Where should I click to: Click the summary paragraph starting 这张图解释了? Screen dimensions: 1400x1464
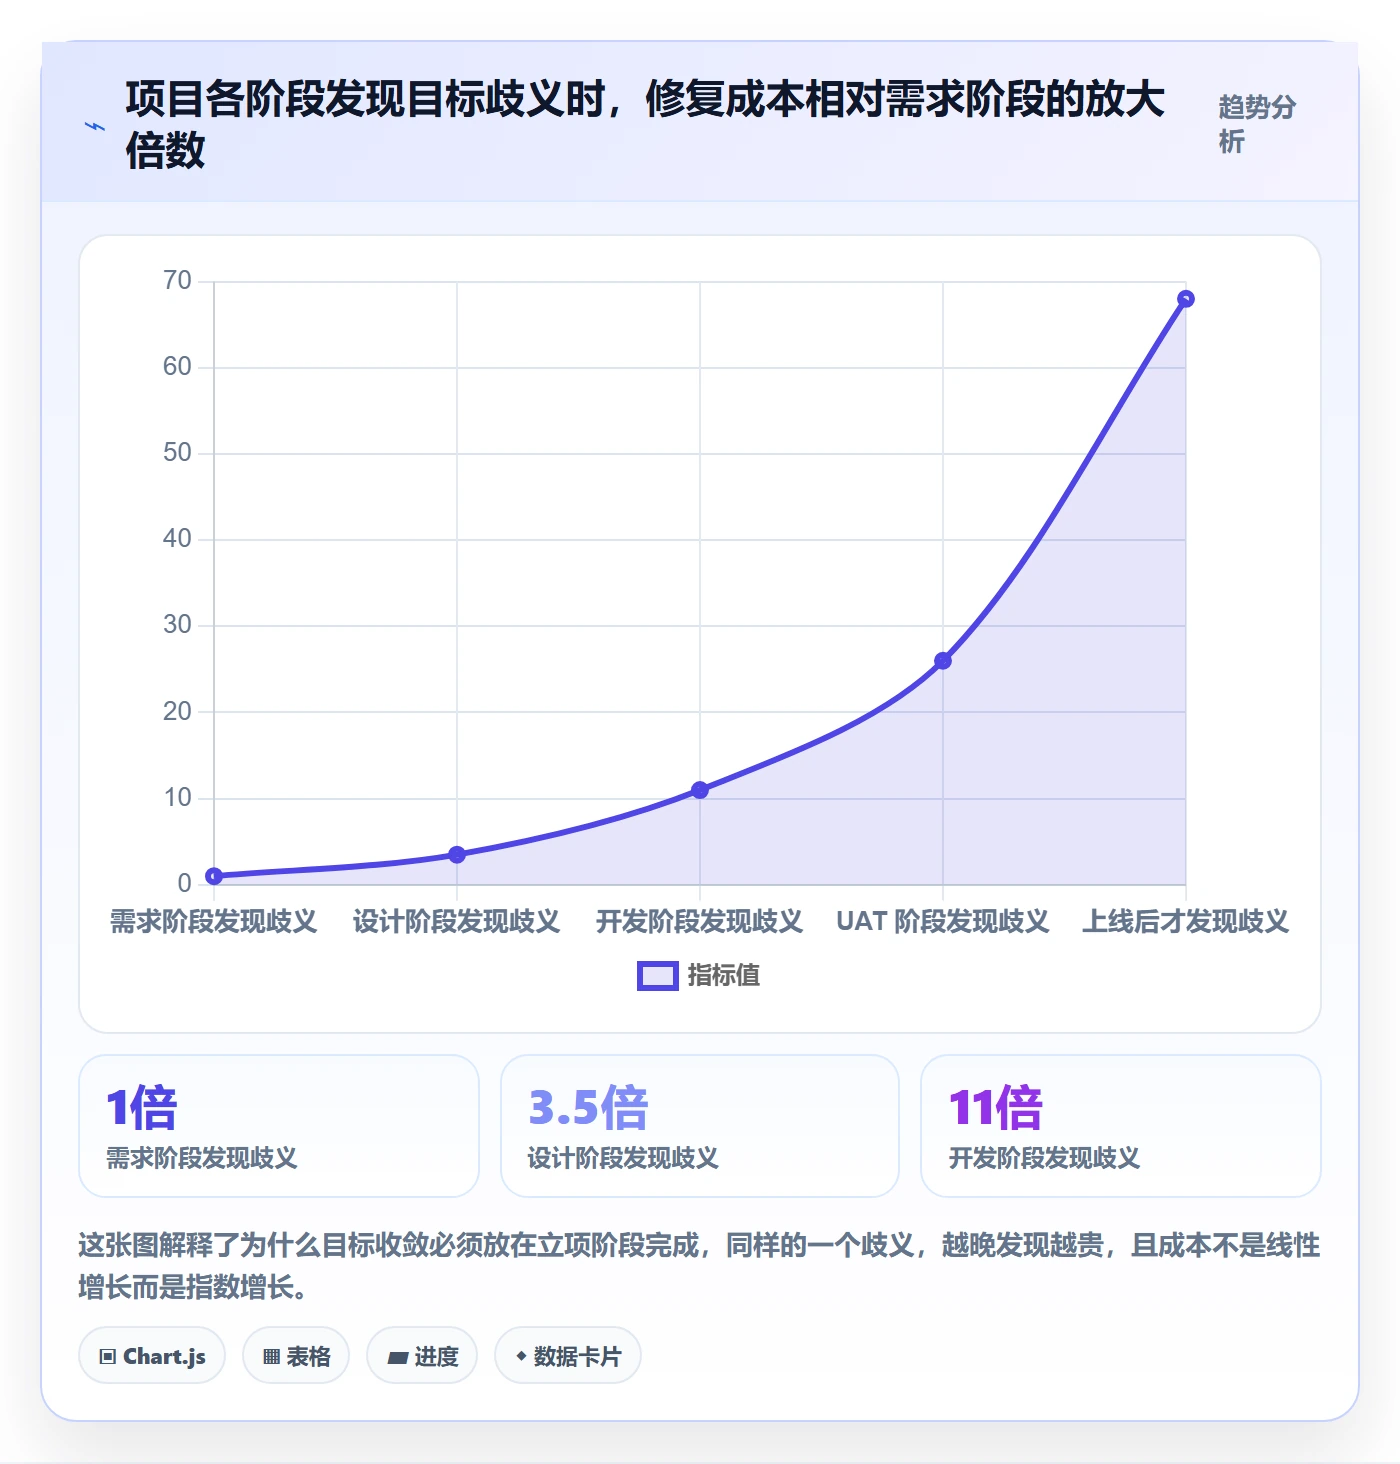click(700, 1266)
